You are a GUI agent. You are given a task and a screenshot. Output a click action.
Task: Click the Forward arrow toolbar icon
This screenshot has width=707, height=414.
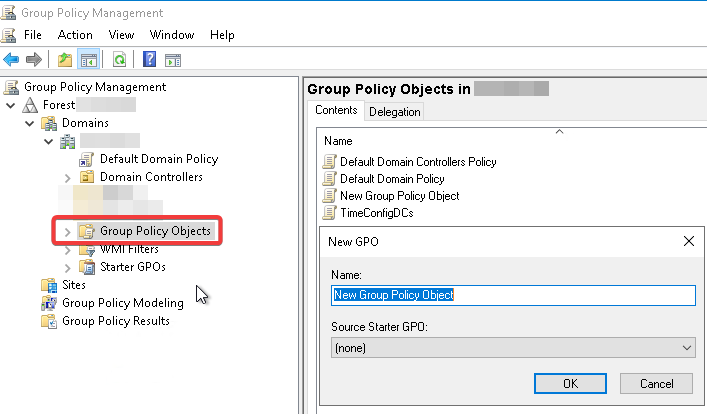coord(32,60)
